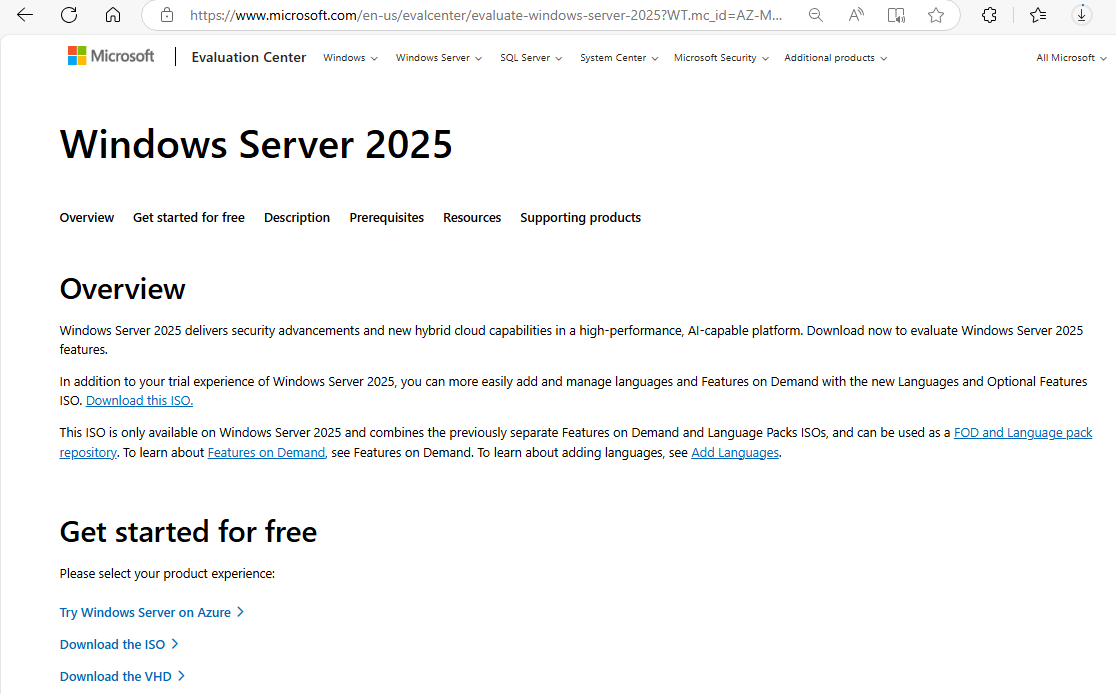Expand the Additional products menu
The width and height of the screenshot is (1116, 694).
(x=835, y=57)
